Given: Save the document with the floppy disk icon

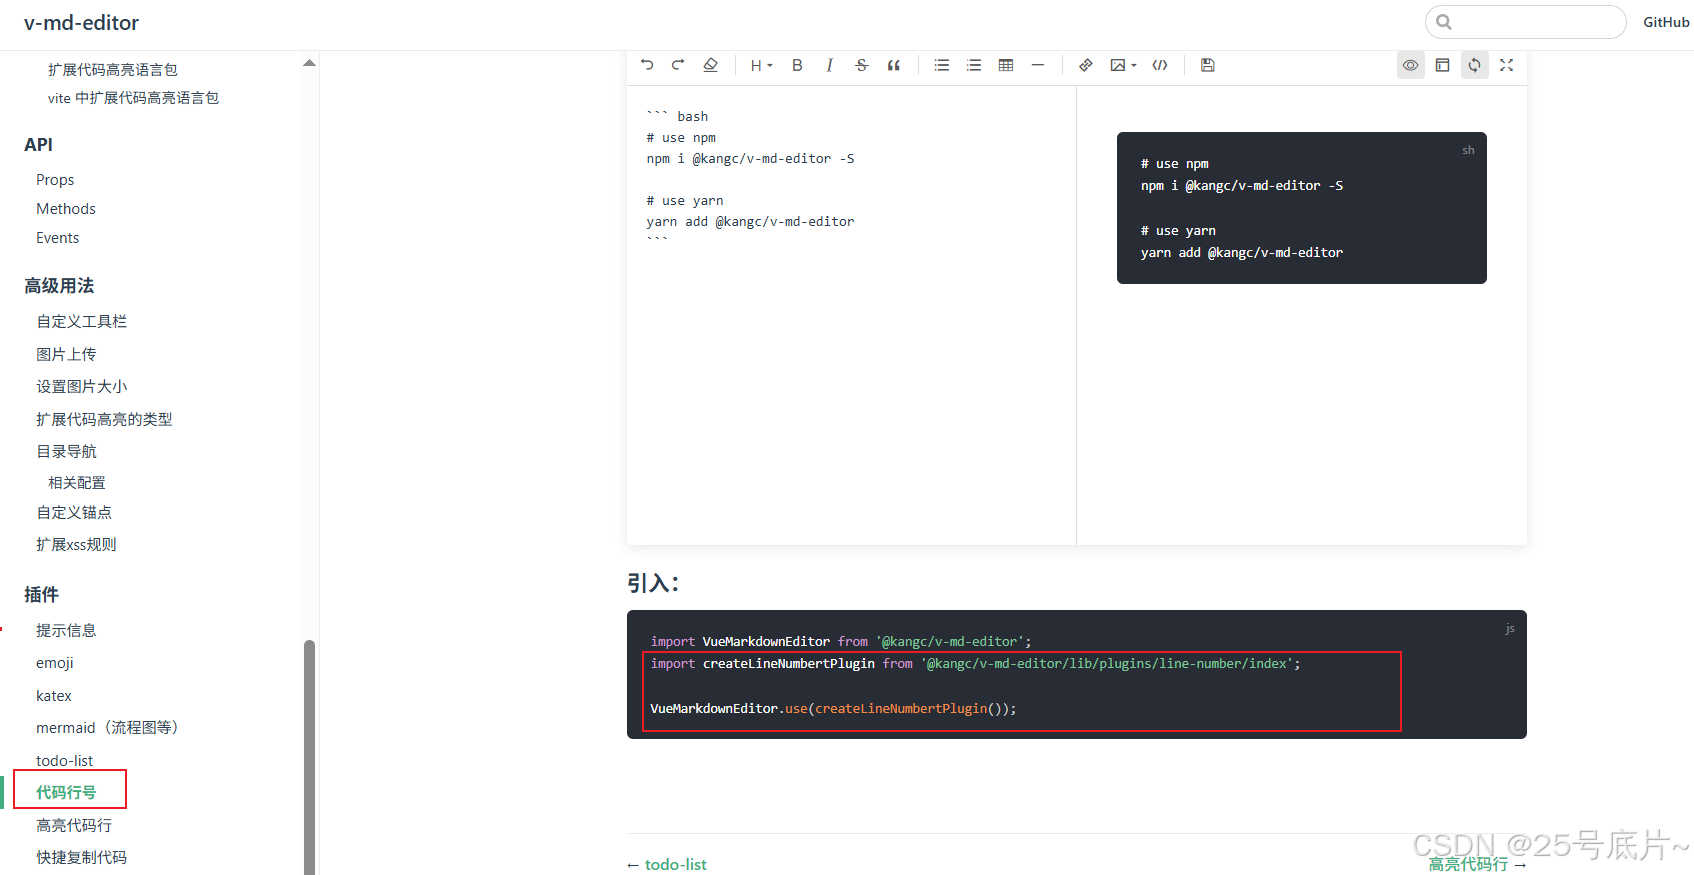Looking at the screenshot, I should [x=1207, y=65].
